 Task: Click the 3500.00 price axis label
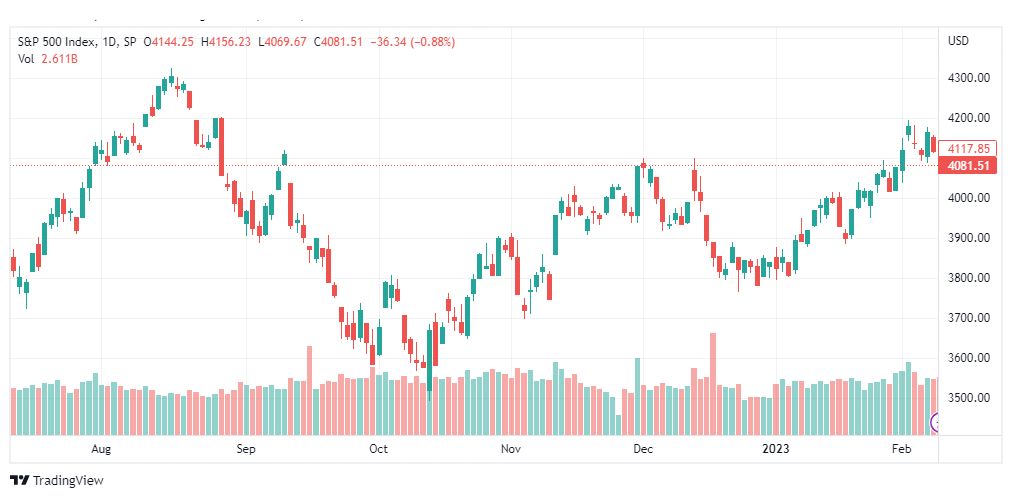tap(968, 398)
